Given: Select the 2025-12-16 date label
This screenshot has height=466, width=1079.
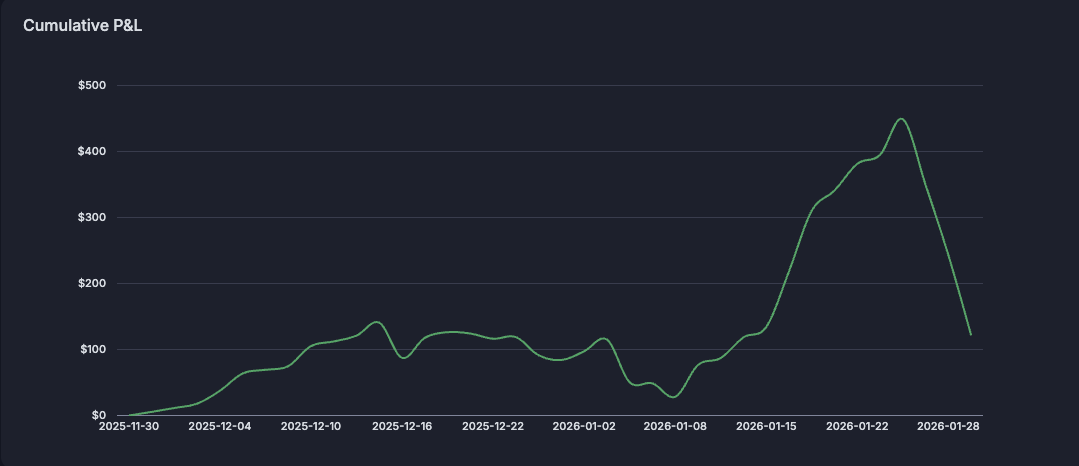Looking at the screenshot, I should point(401,426).
